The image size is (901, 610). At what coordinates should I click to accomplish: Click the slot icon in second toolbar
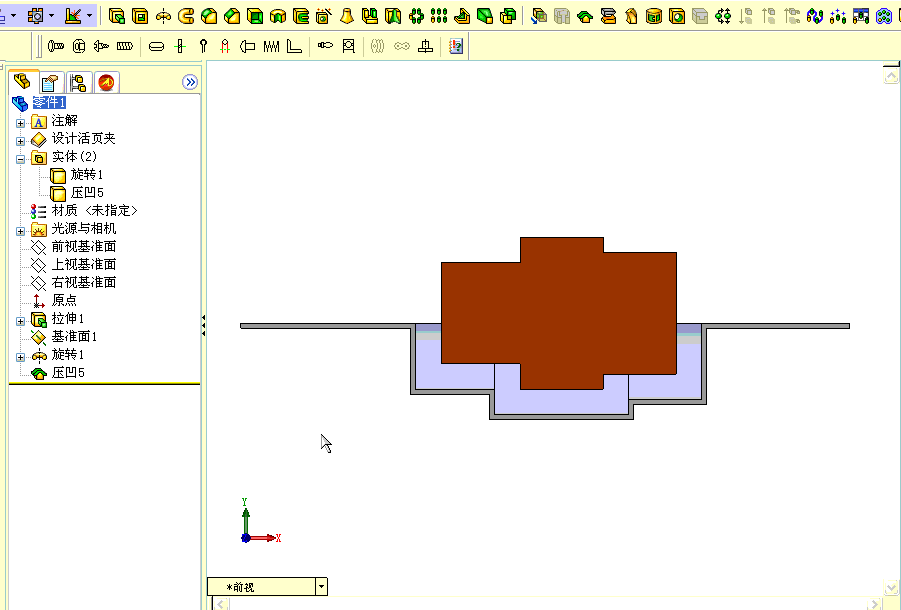156,47
